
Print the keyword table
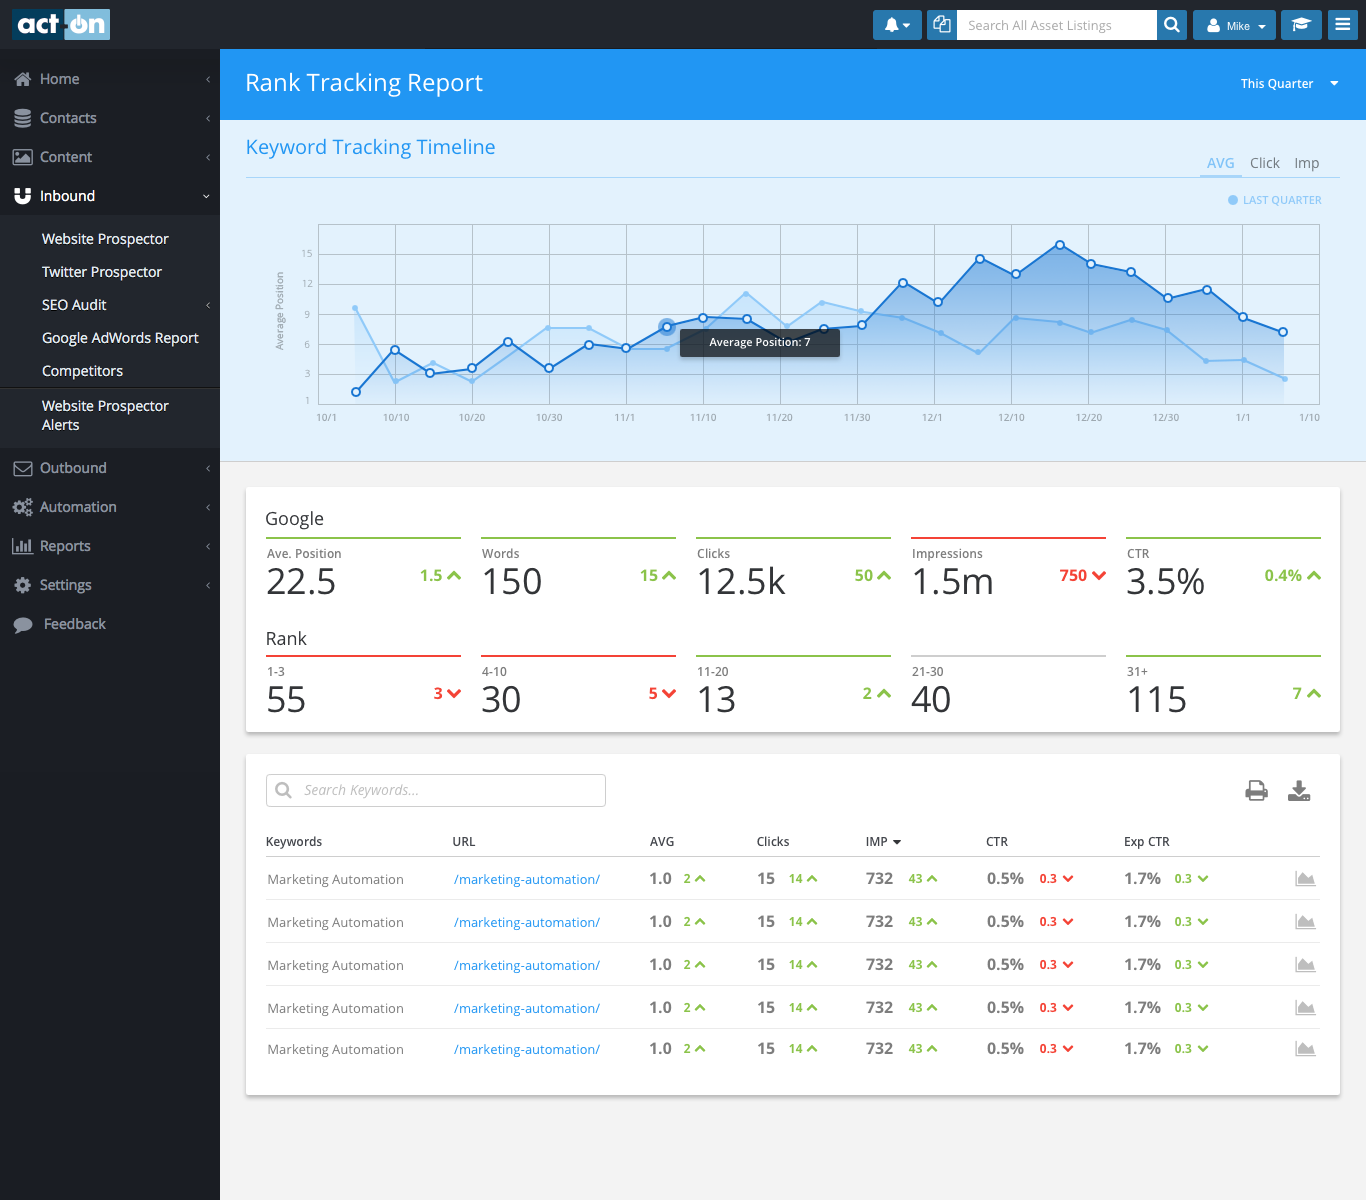1256,791
